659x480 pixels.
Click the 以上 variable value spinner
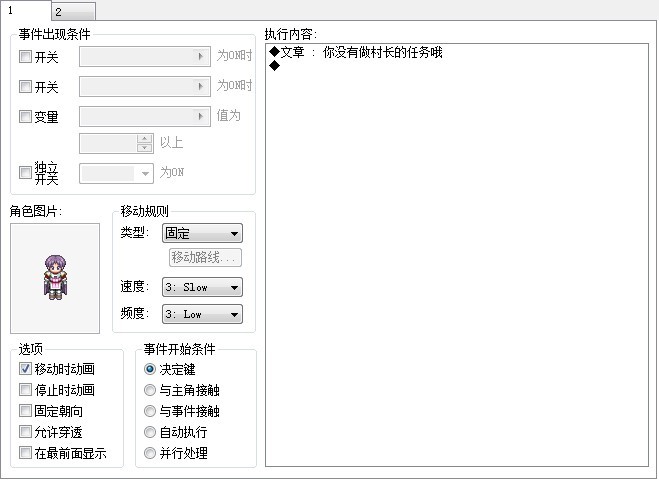(x=116, y=143)
